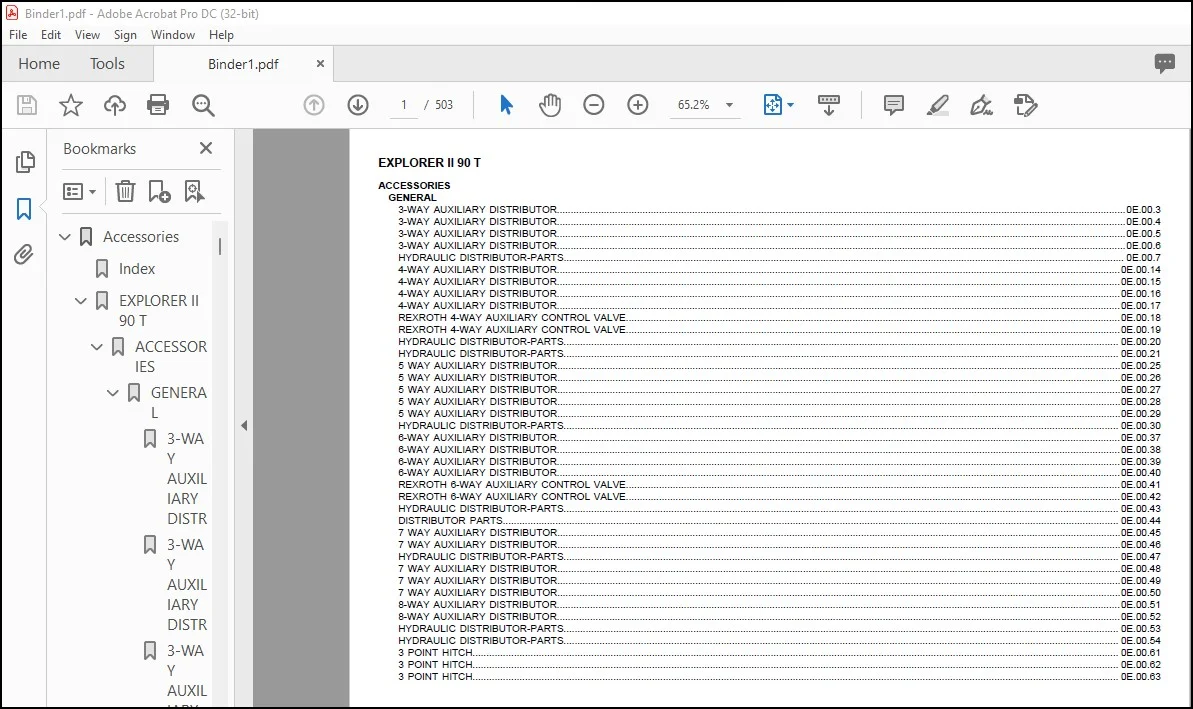This screenshot has width=1193, height=709.
Task: Choose the Selection arrow tool
Action: tap(506, 105)
